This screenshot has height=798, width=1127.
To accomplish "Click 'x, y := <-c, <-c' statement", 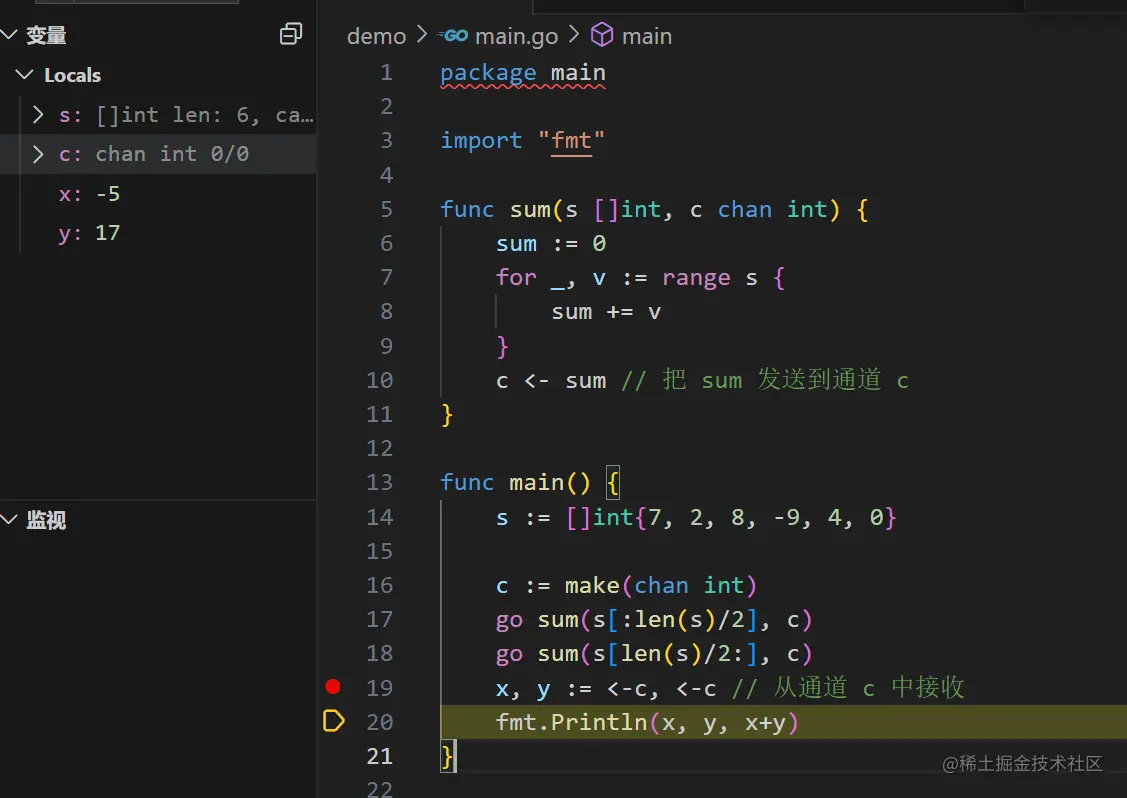I will [x=606, y=688].
